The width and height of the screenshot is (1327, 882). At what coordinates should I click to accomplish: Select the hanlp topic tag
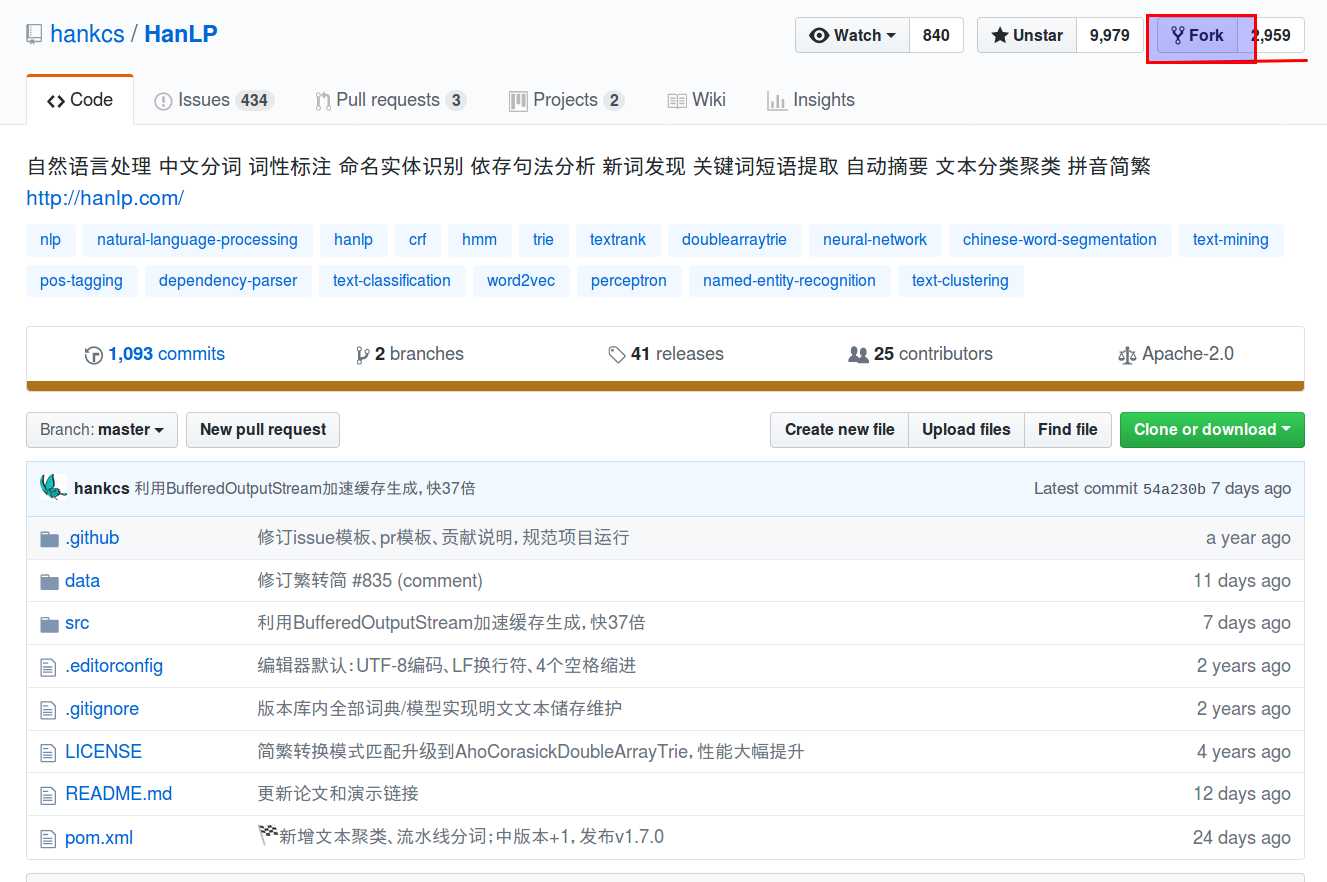(353, 240)
